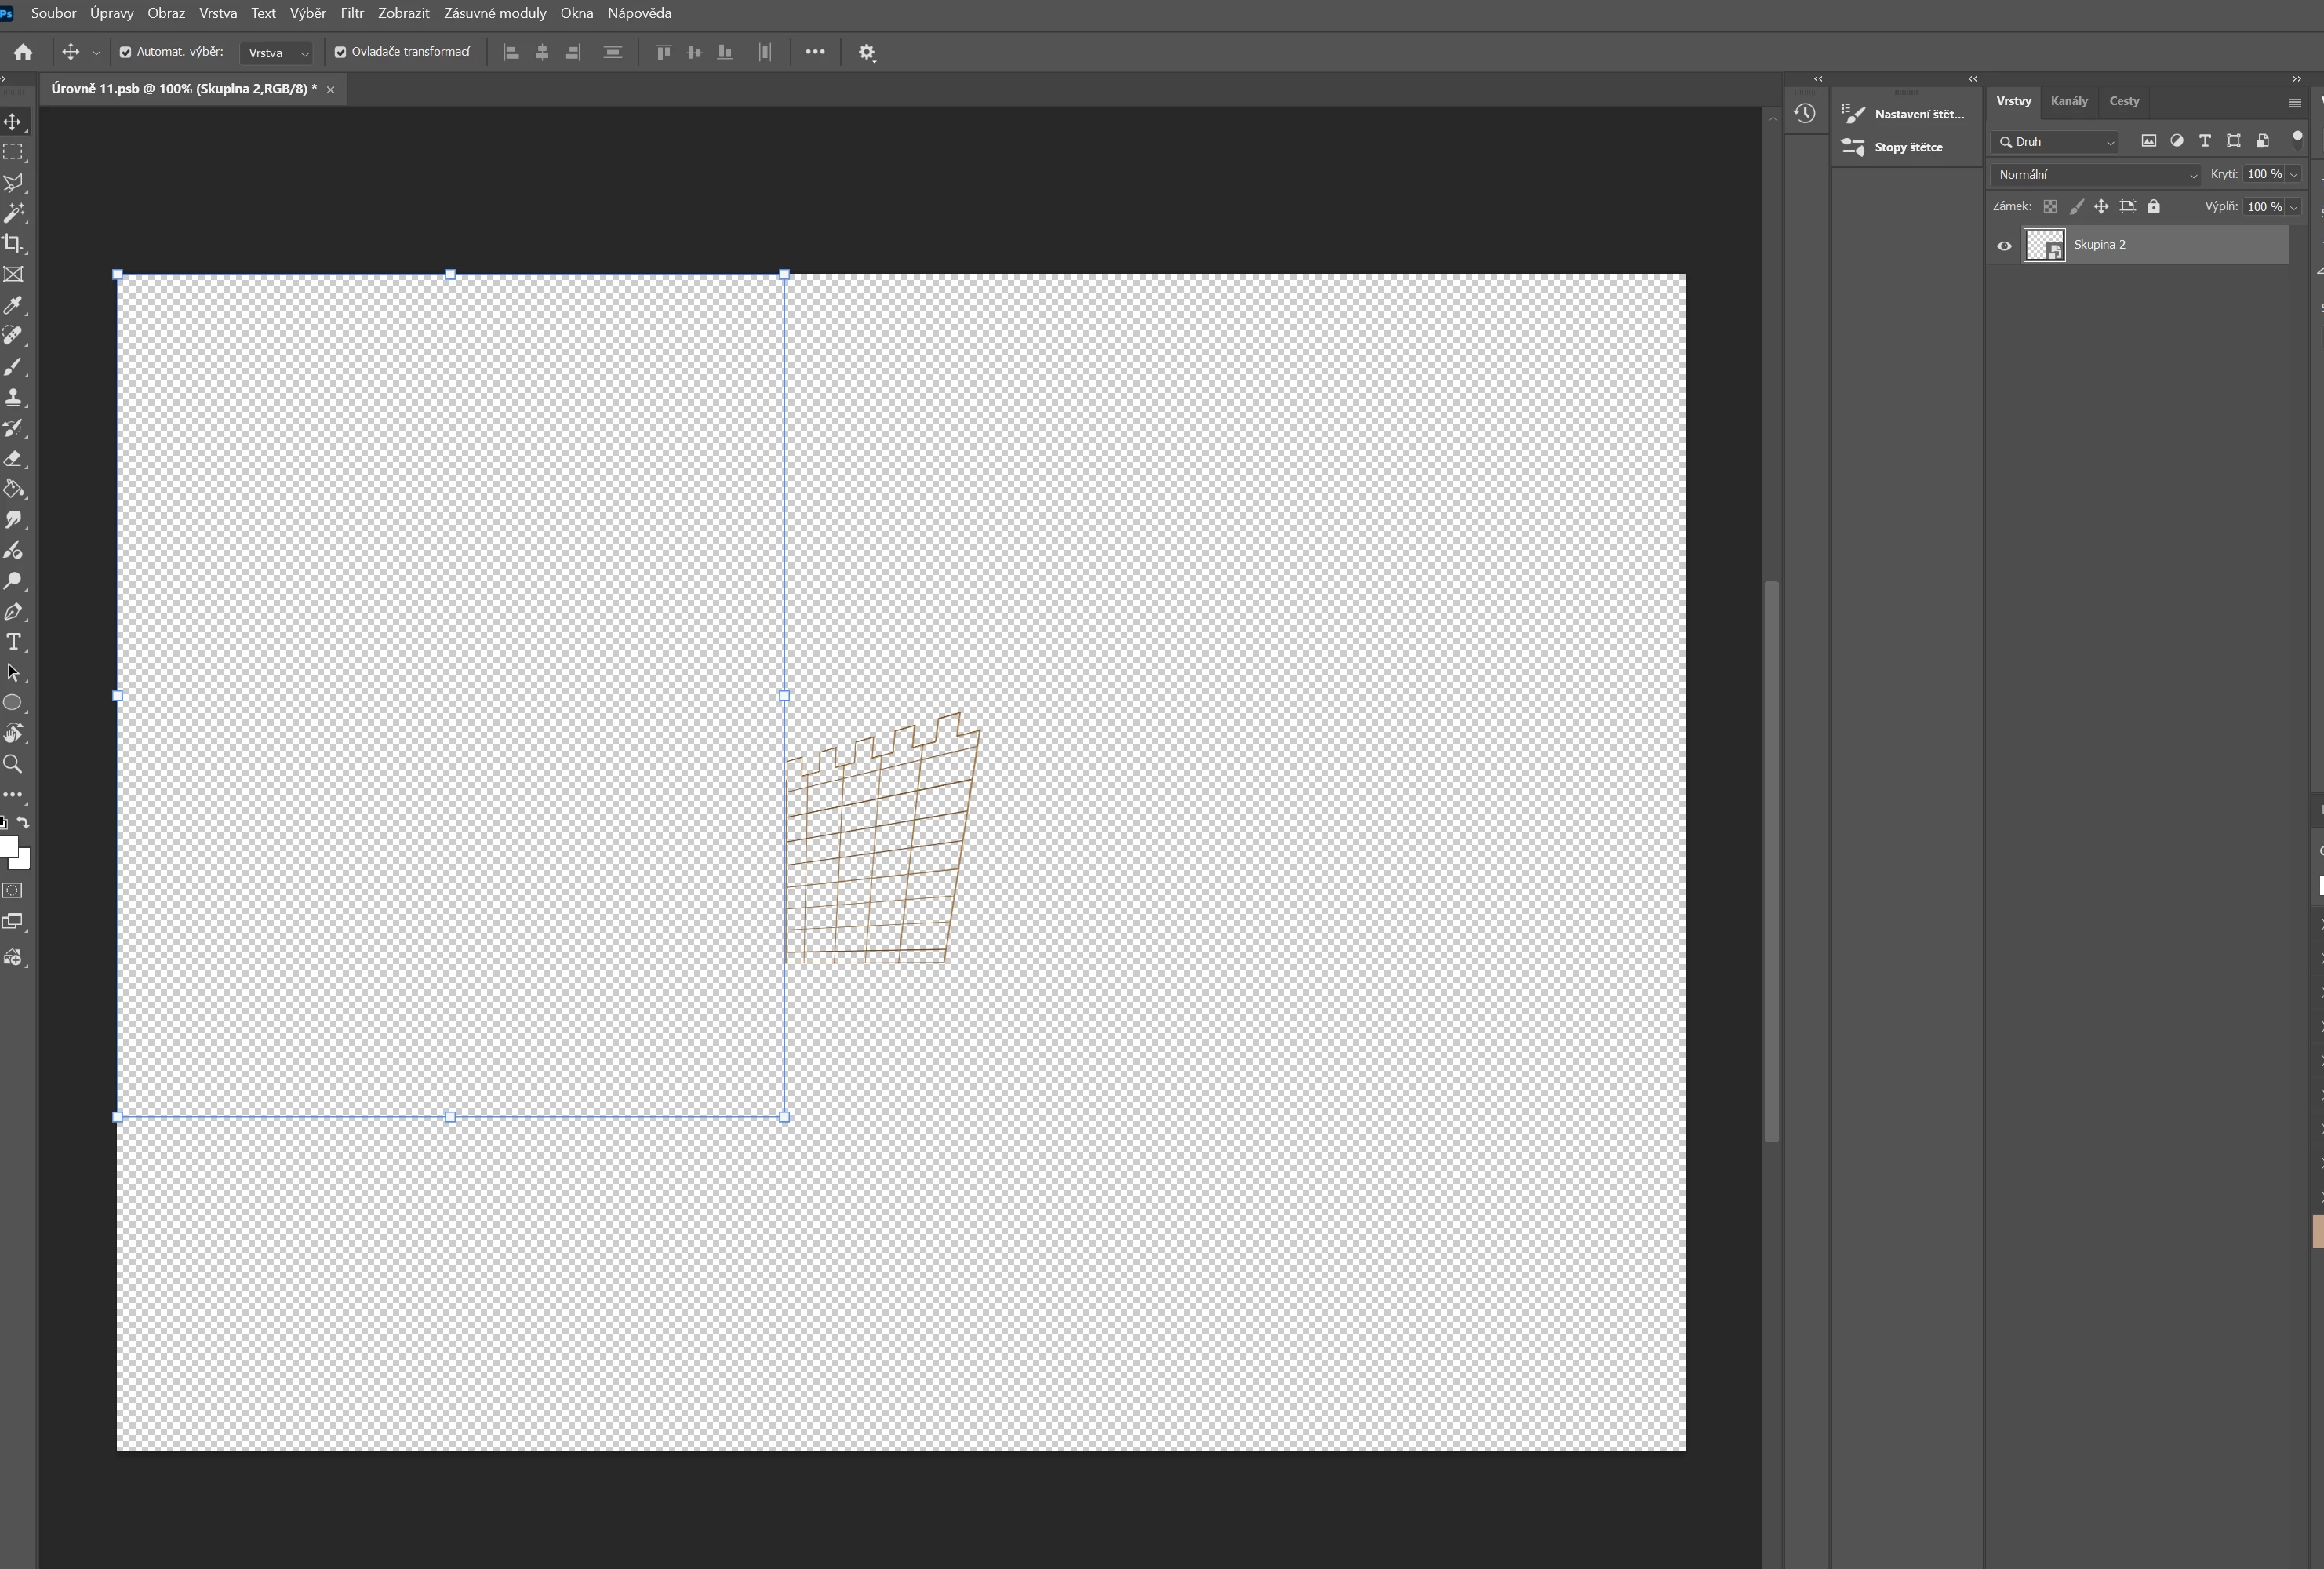
Task: Select the Rectangular Marquee tool
Action: [x=13, y=152]
